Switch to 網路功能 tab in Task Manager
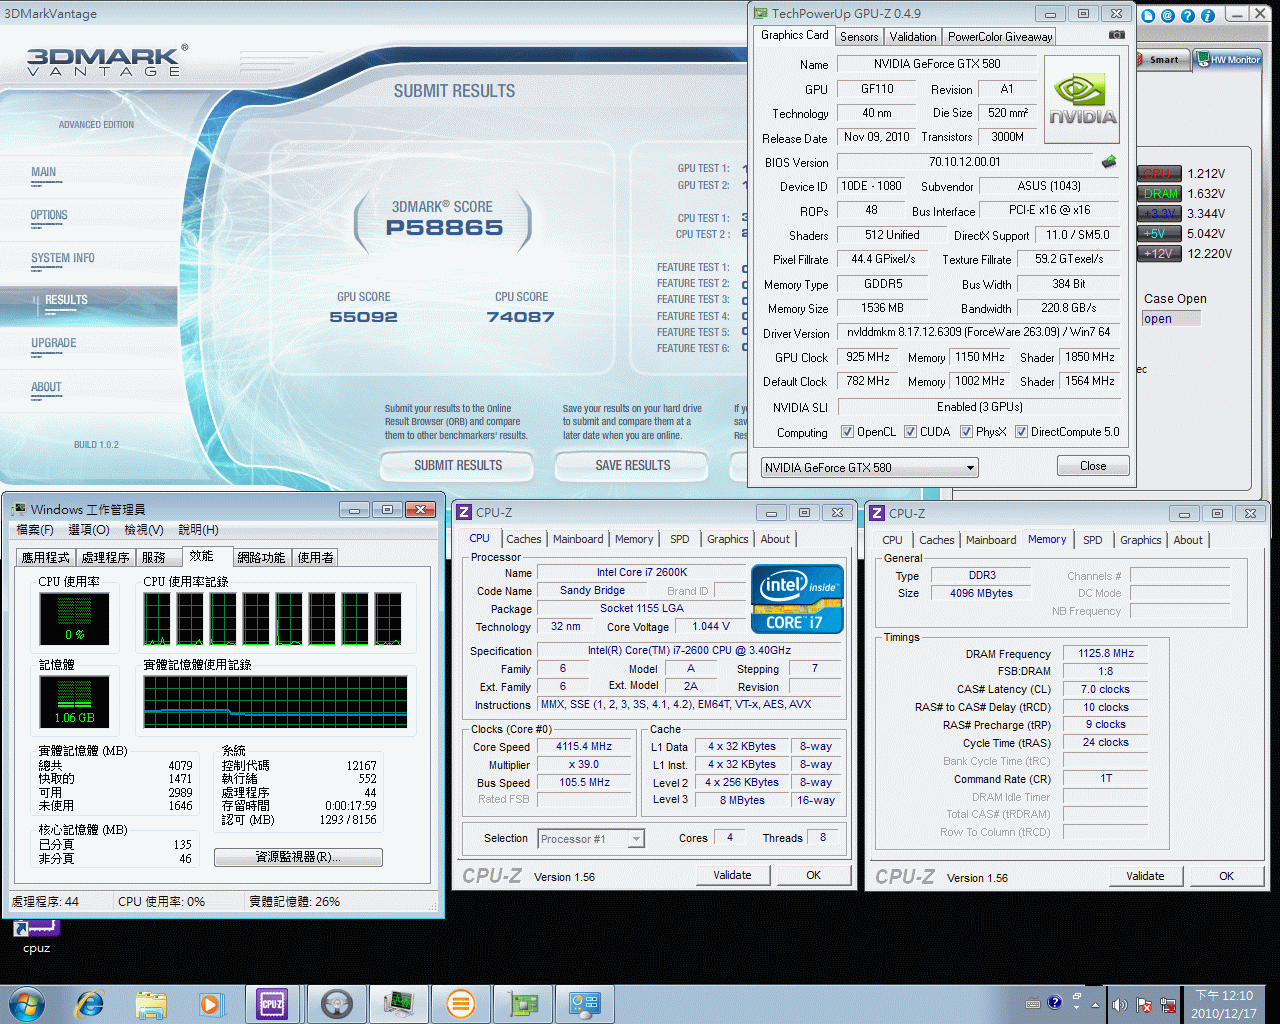Image resolution: width=1280 pixels, height=1024 pixels. (261, 558)
